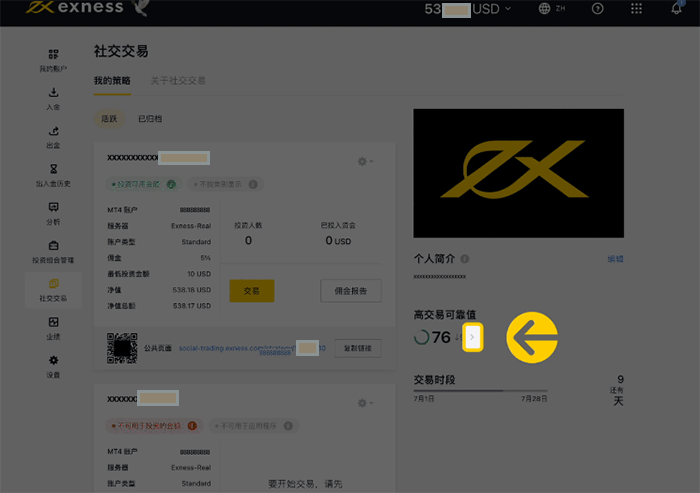The width and height of the screenshot is (700, 493).
Task: Select the 活跃 active filter
Action: [108, 119]
